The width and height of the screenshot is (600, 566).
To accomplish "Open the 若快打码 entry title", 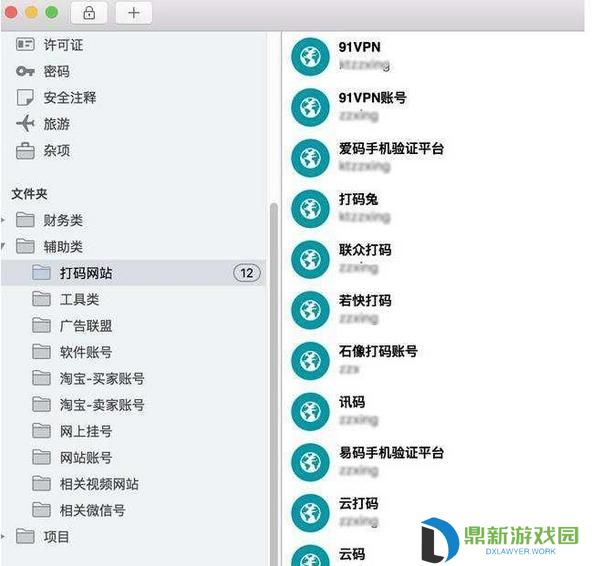I will coord(365,300).
